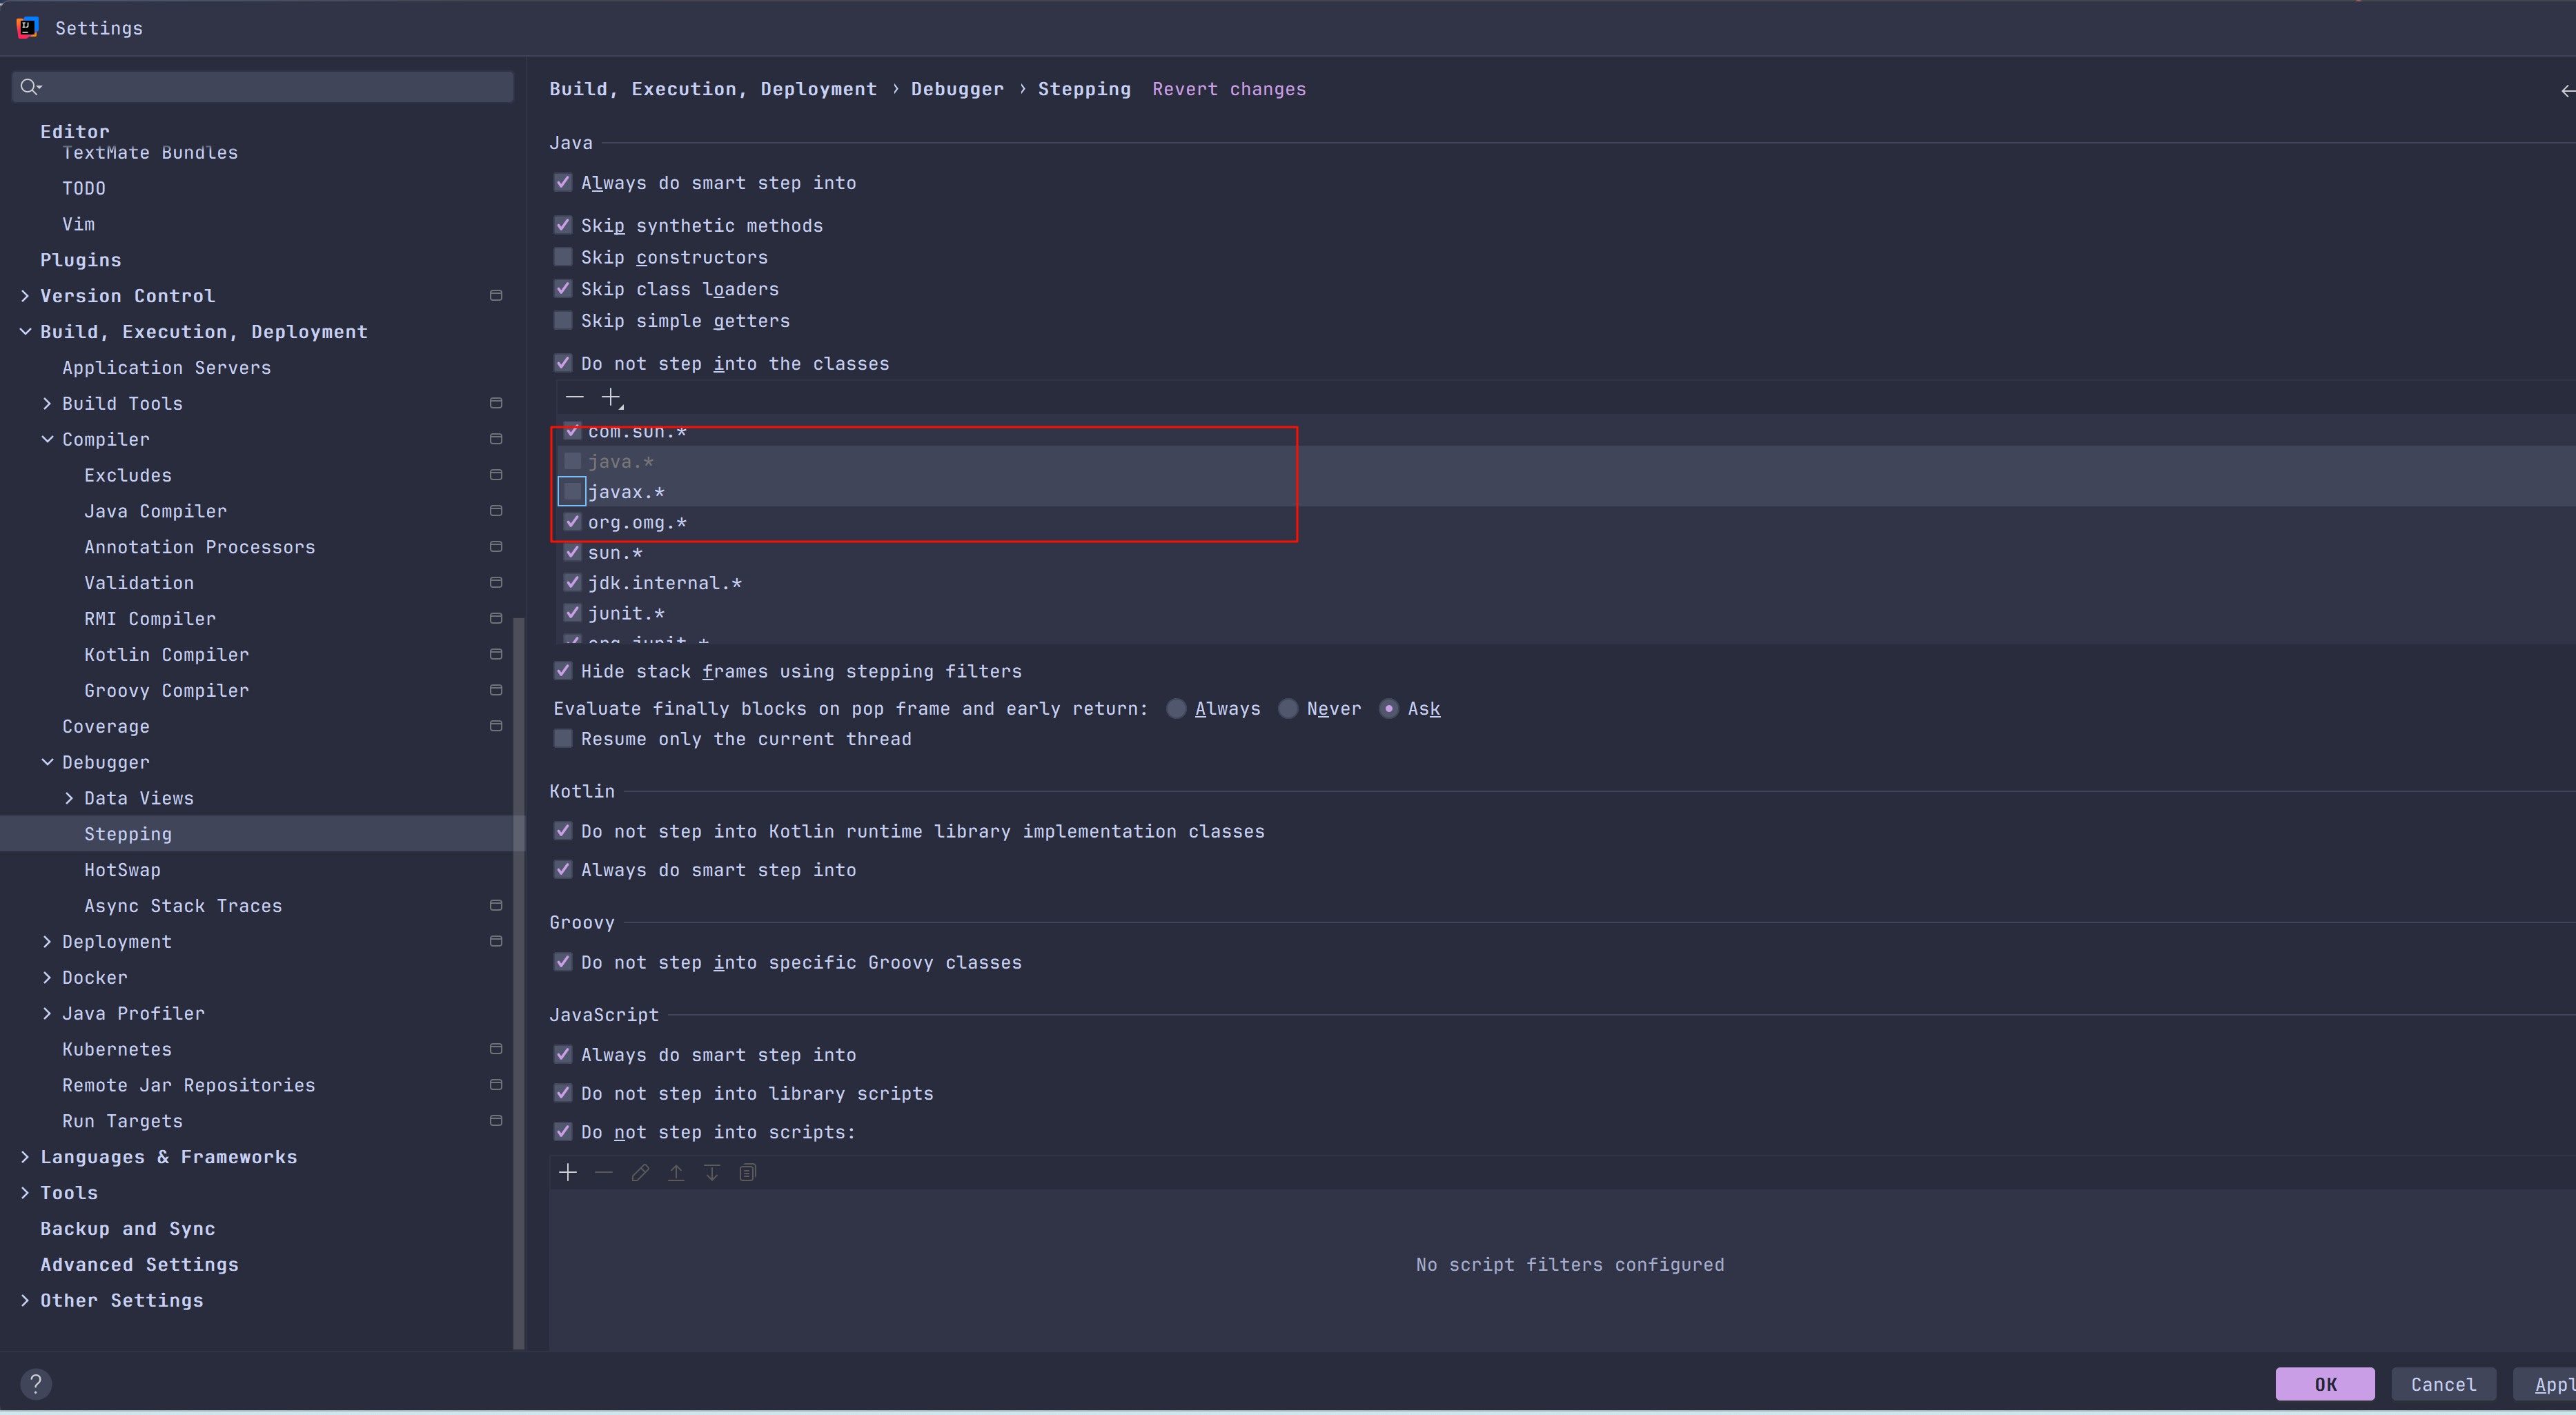Click project-level icon beside Version Control
This screenshot has width=2576, height=1415.
(495, 296)
